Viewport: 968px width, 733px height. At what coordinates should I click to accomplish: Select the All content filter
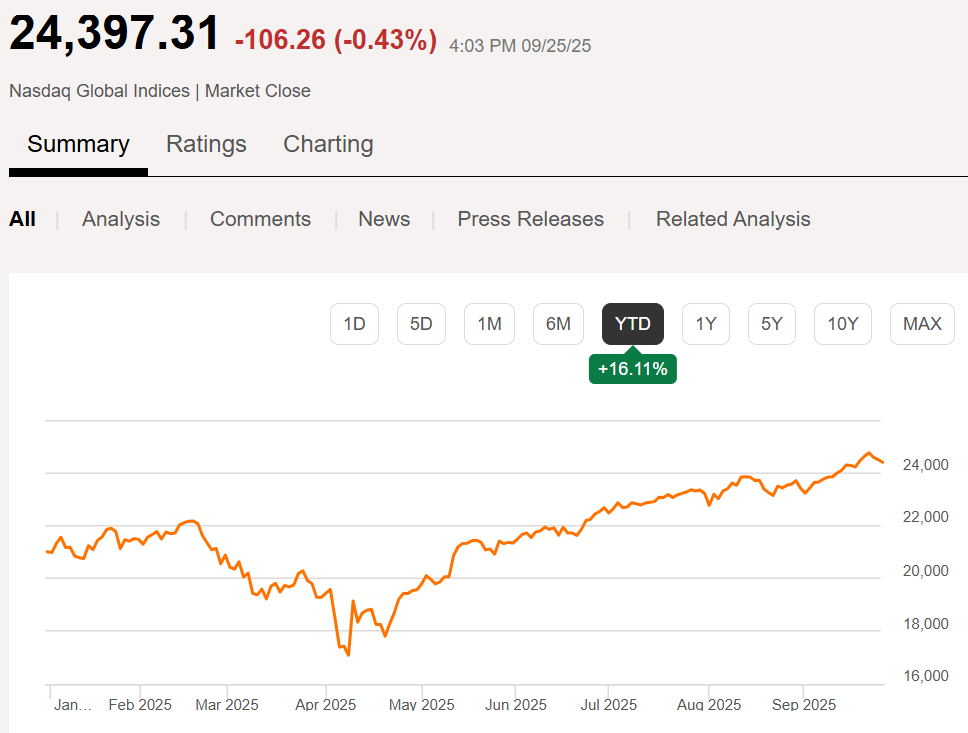coord(22,219)
